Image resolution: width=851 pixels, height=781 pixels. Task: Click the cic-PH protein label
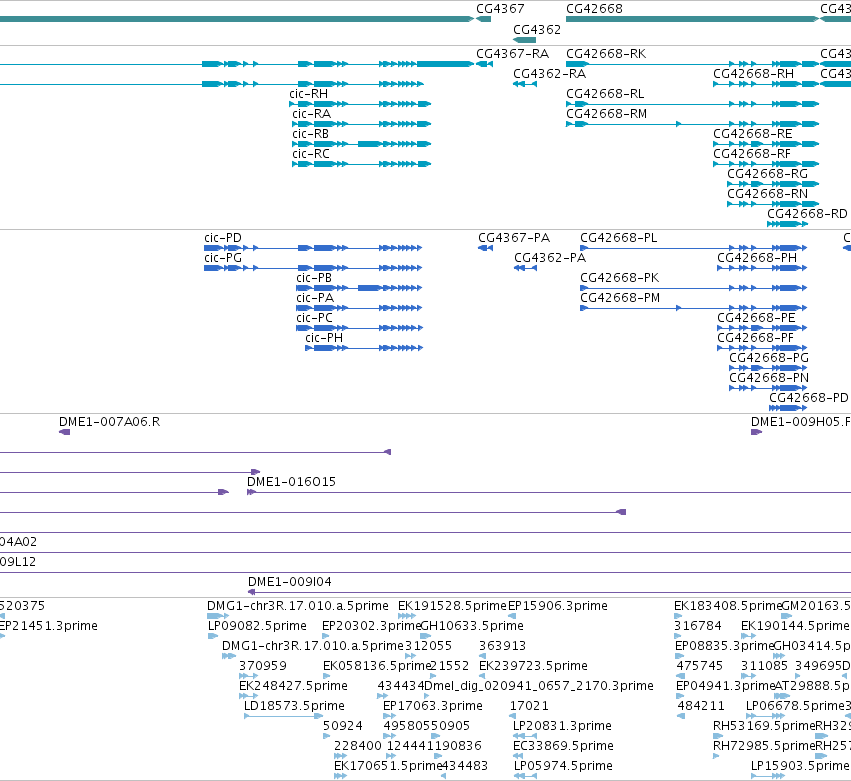tap(324, 338)
